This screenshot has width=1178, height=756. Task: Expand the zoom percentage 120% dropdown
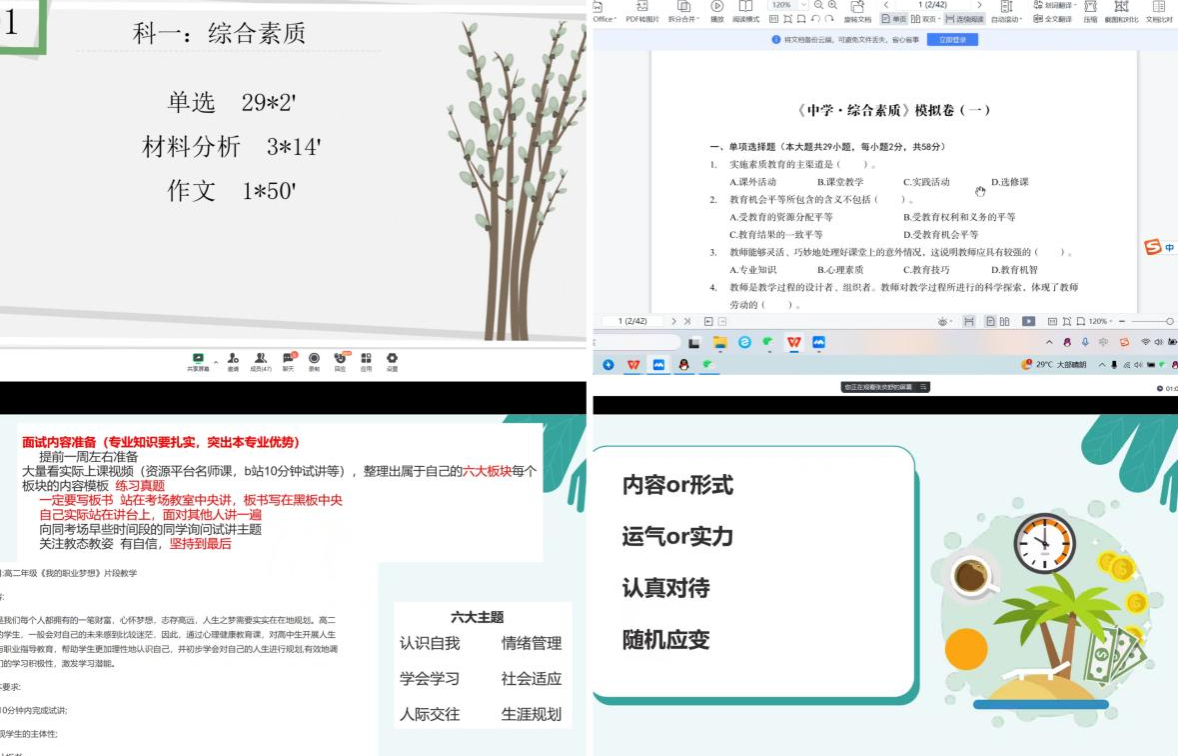tap(805, 5)
